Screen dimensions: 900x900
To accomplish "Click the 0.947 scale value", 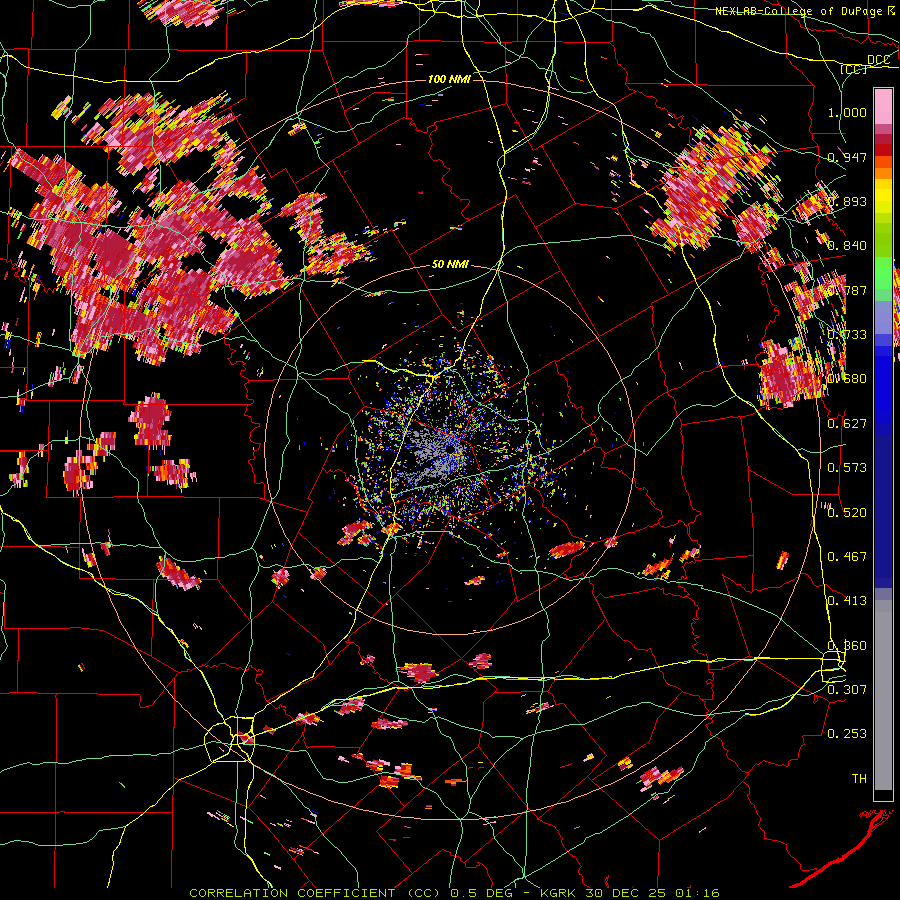I will [x=847, y=157].
